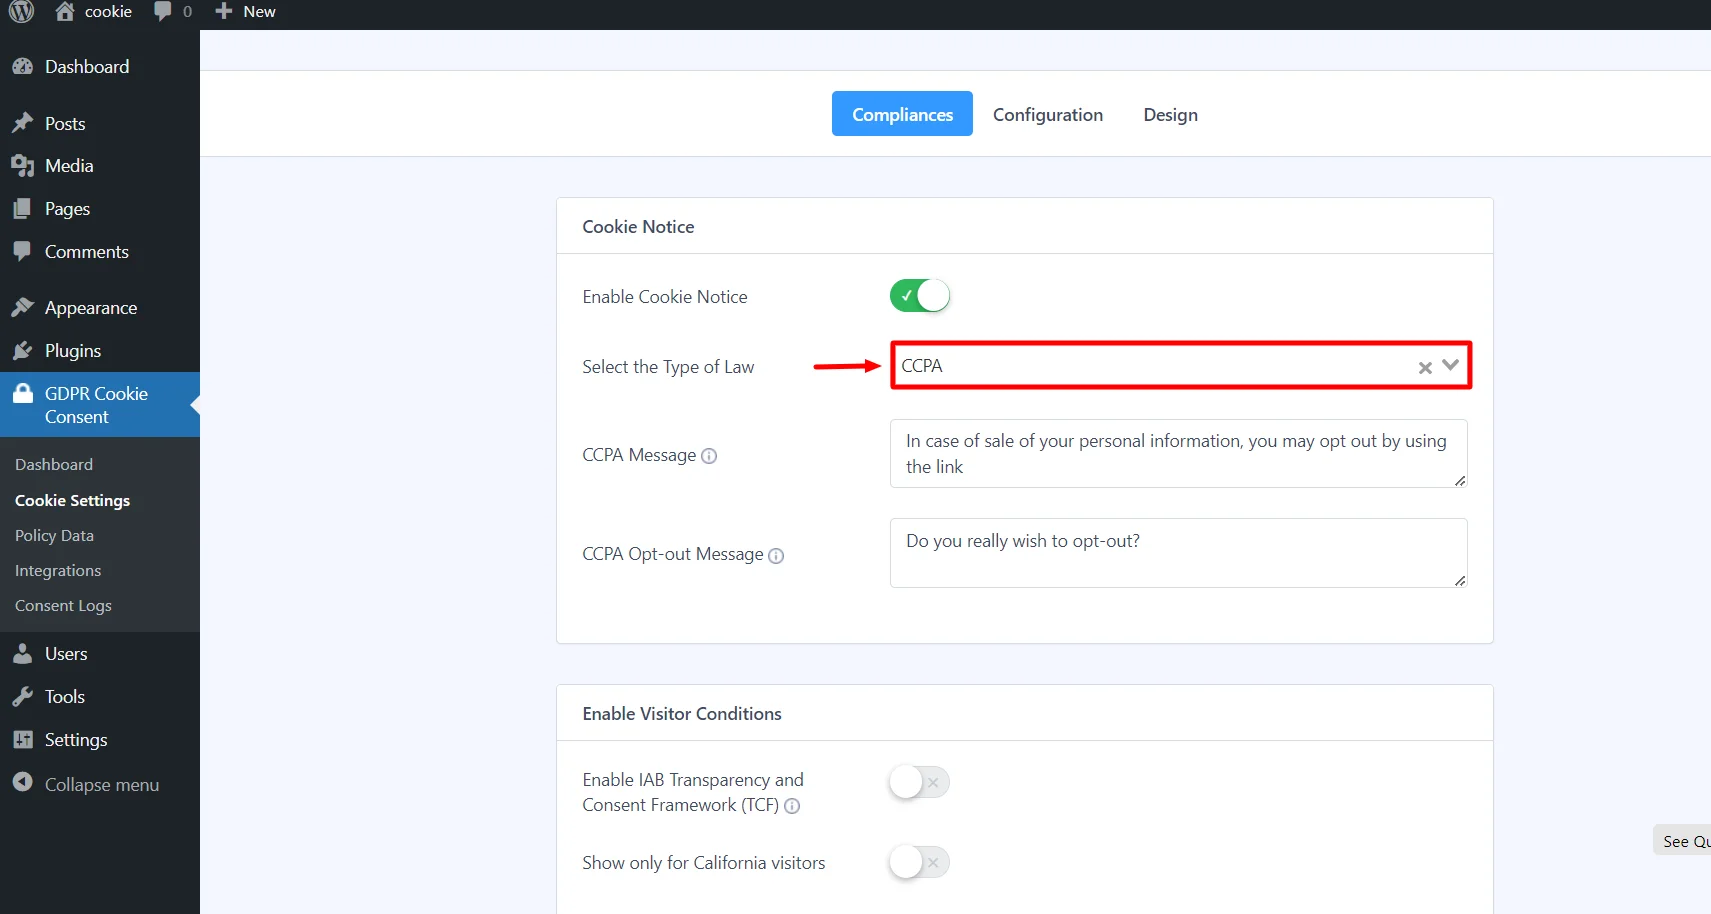The height and width of the screenshot is (914, 1711).
Task: Open the cookie site home icon
Action: tap(65, 11)
